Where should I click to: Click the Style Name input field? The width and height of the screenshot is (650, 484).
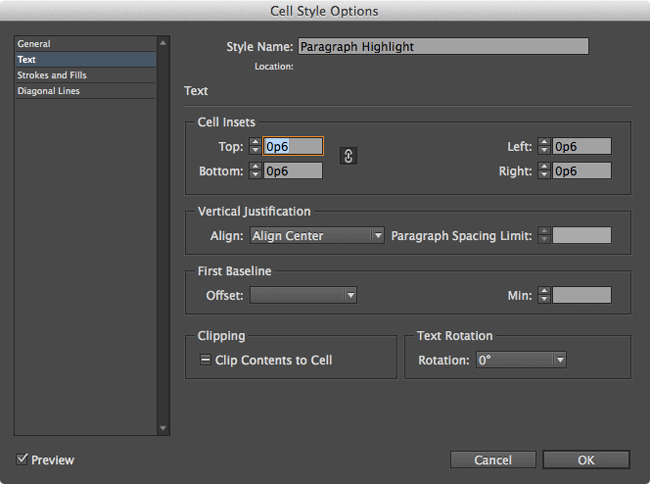(x=443, y=46)
